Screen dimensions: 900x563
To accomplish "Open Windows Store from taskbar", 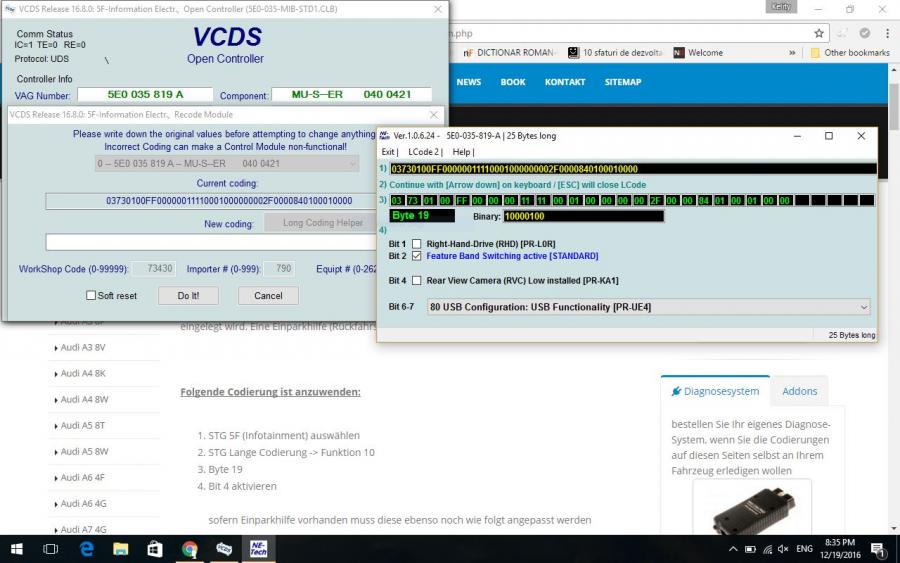I will (x=155, y=549).
